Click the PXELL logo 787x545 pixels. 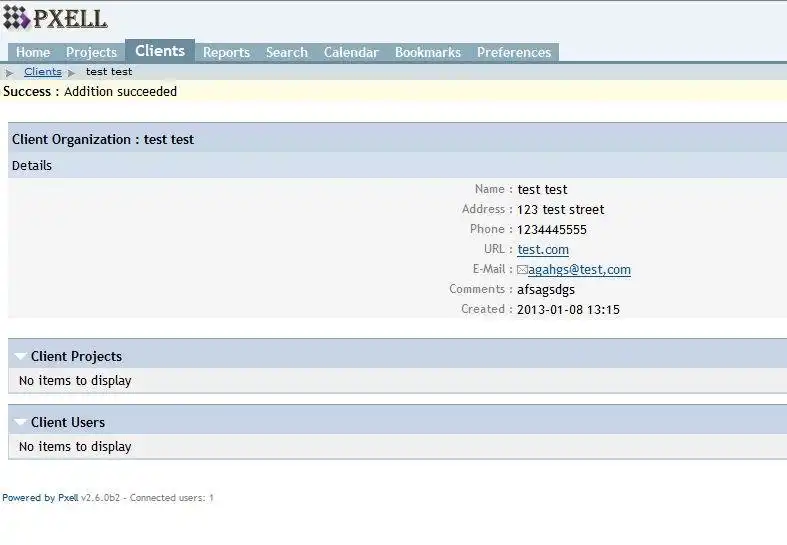[x=55, y=18]
